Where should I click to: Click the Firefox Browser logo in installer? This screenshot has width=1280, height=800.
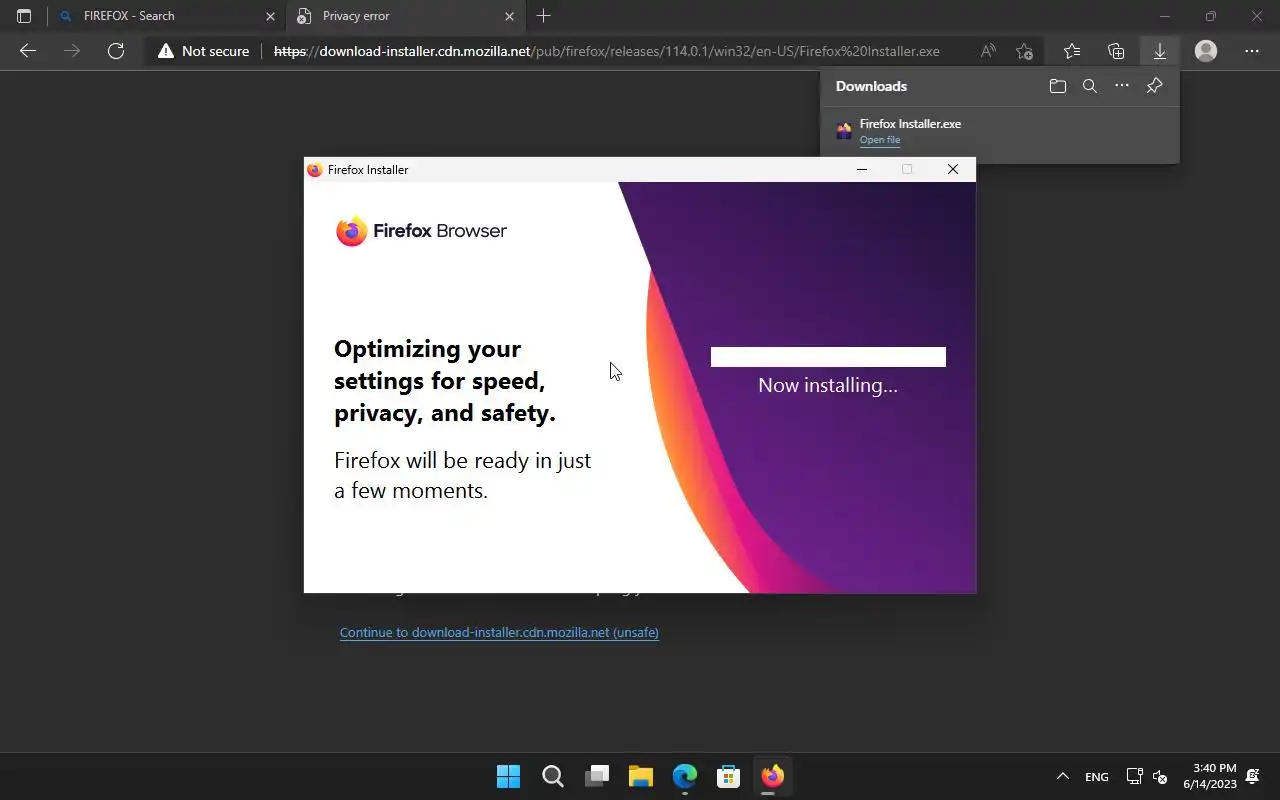(x=421, y=231)
